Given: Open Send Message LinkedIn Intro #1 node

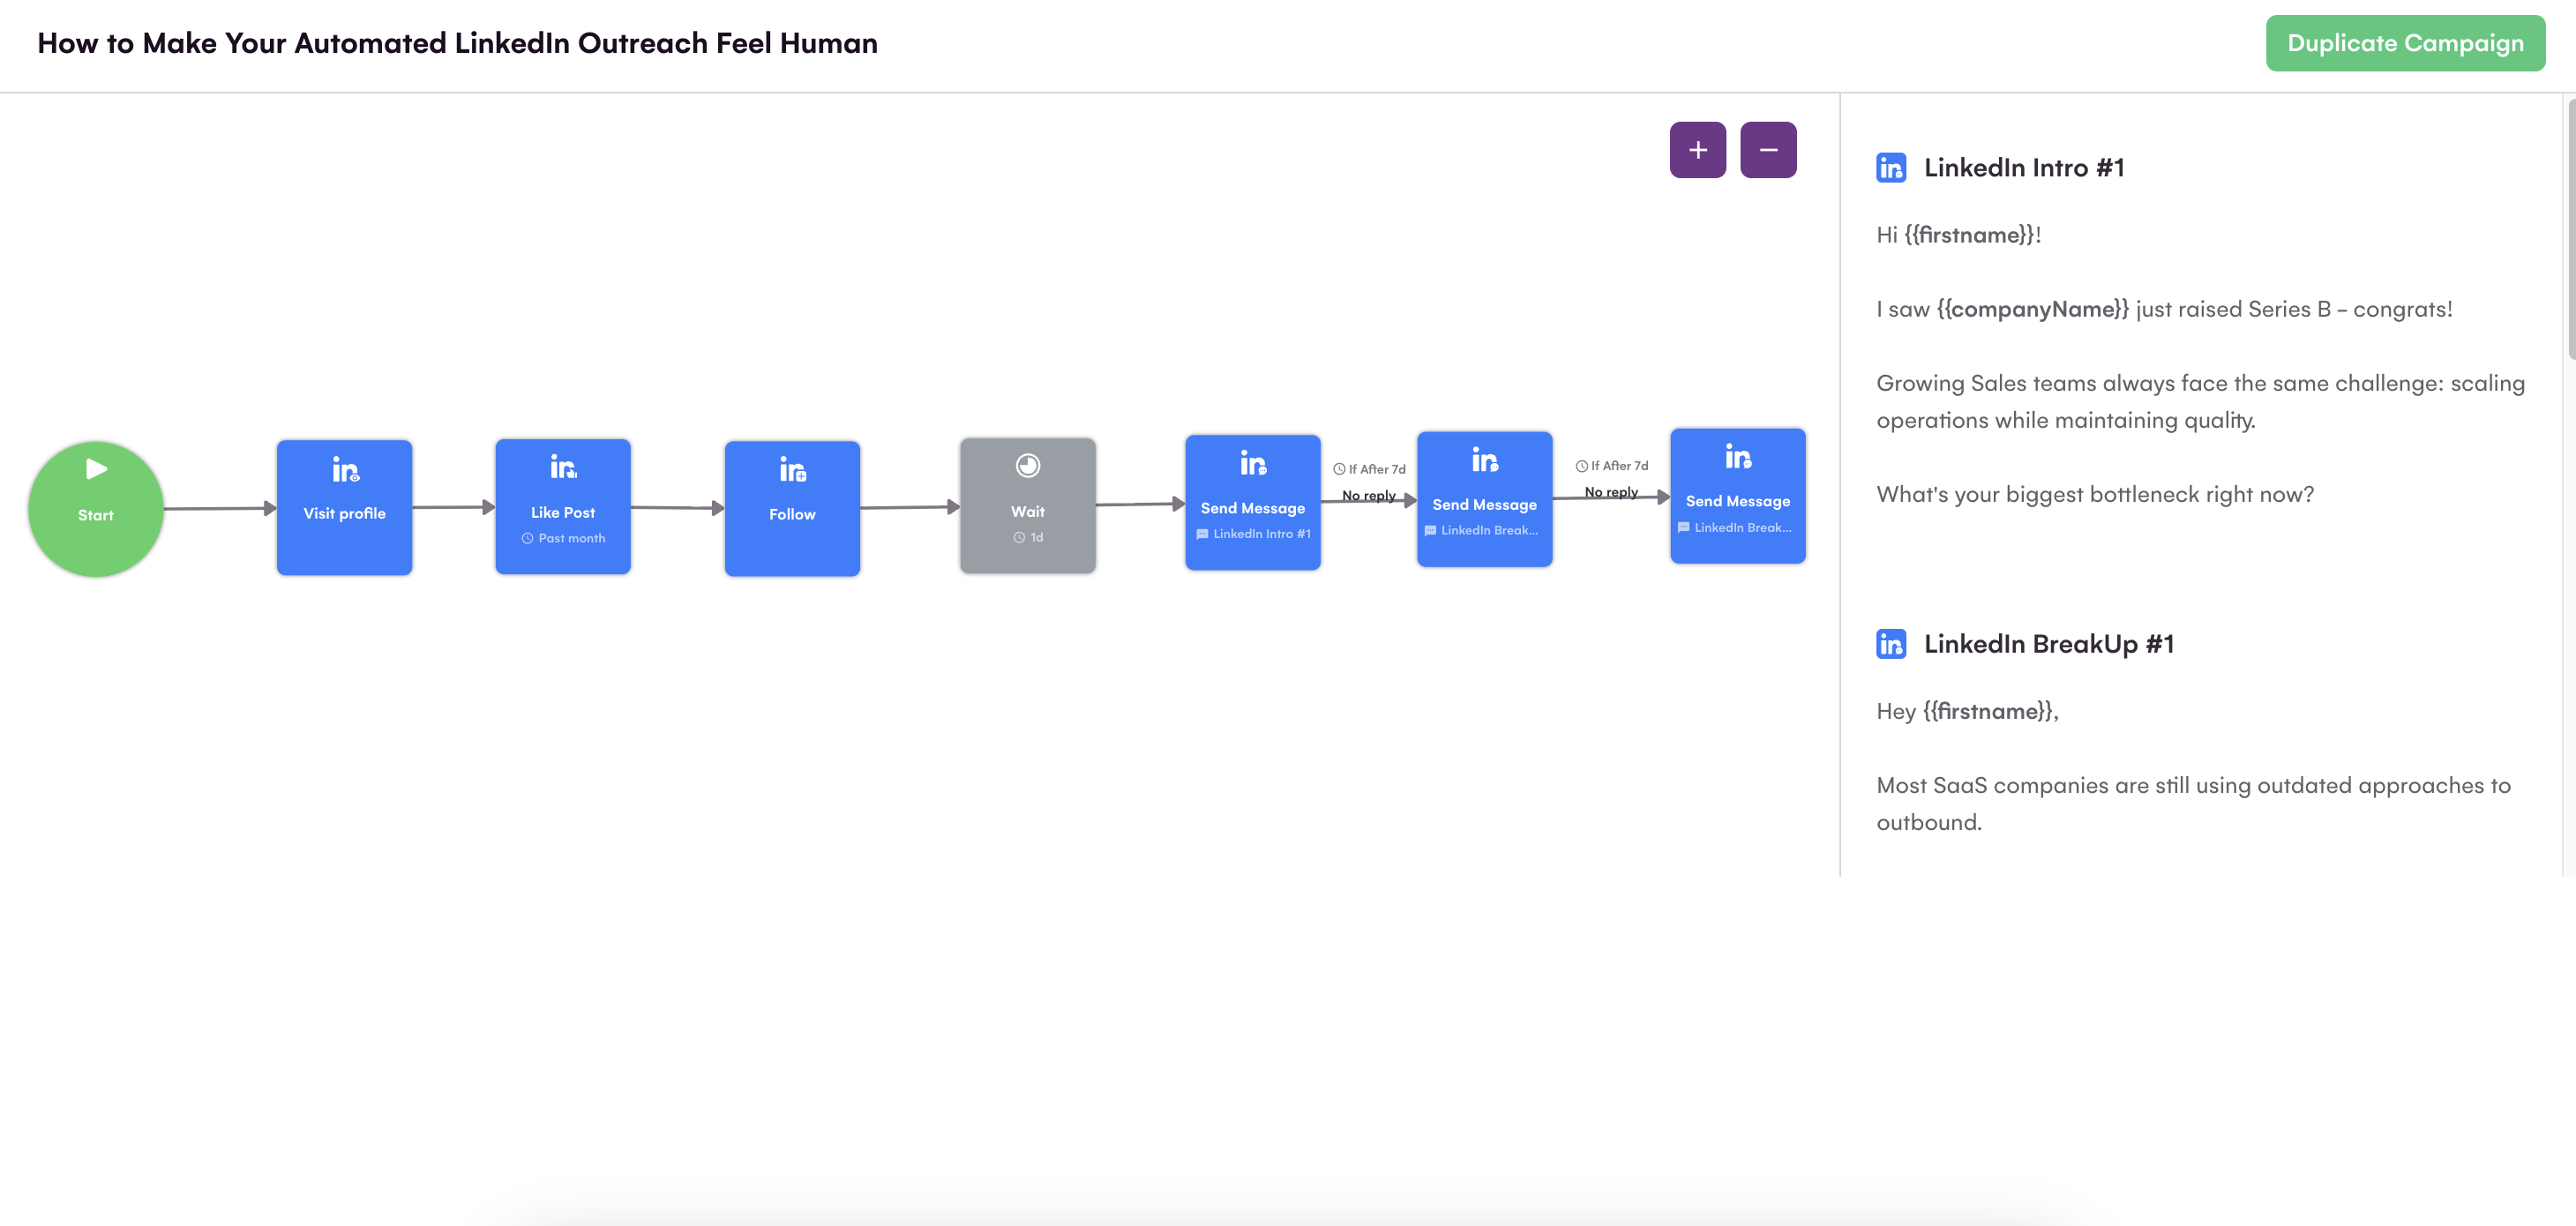Looking at the screenshot, I should click(1252, 502).
